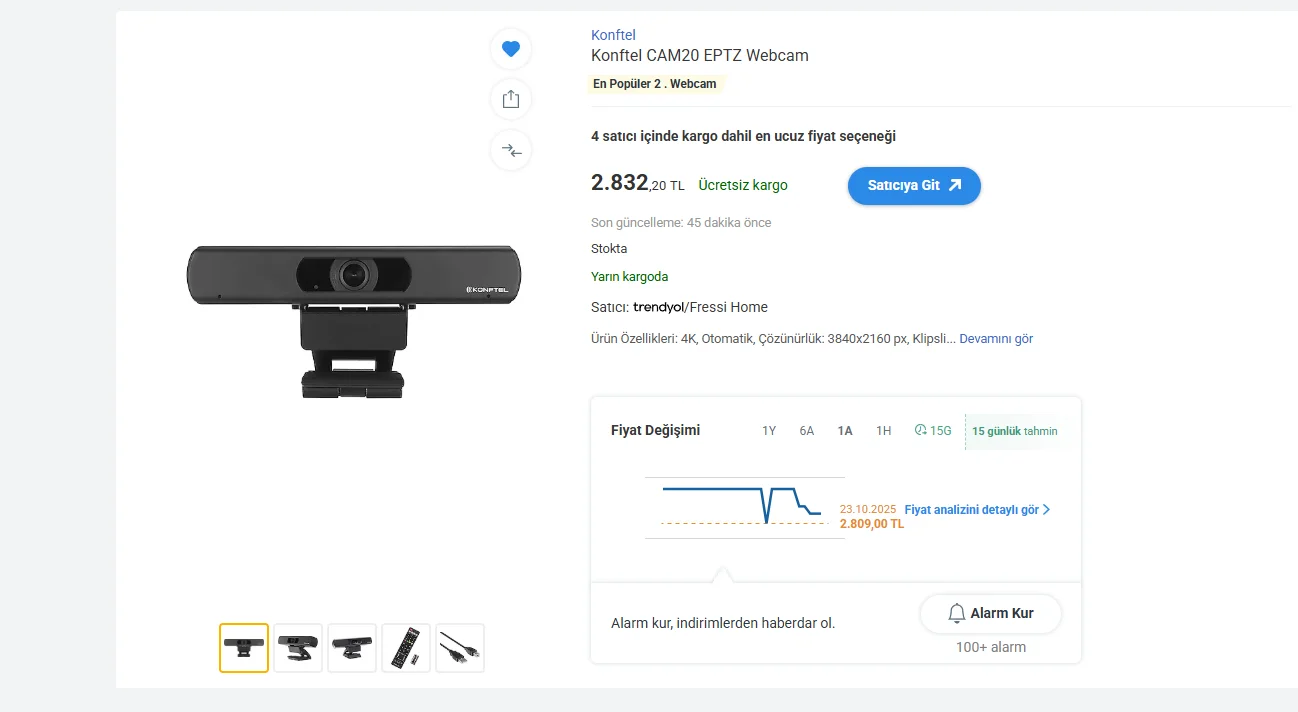The width and height of the screenshot is (1298, 712).
Task: Click the compare arrows icon
Action: click(511, 150)
